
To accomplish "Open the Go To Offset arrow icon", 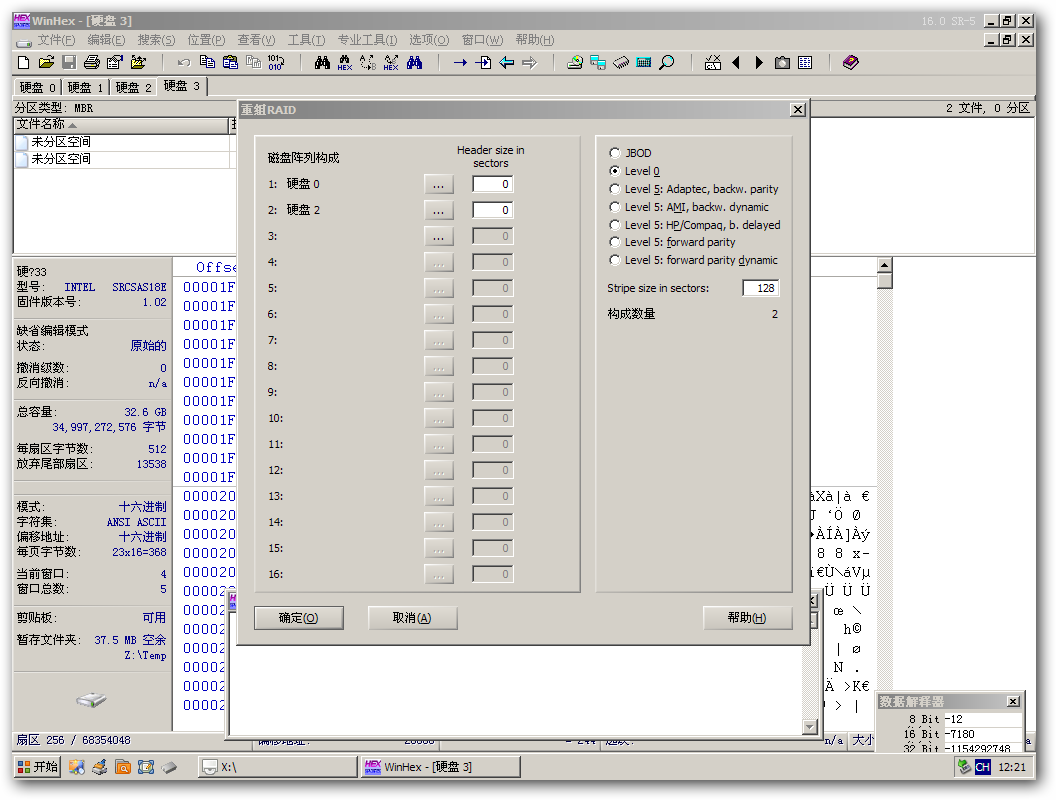I will tap(460, 63).
